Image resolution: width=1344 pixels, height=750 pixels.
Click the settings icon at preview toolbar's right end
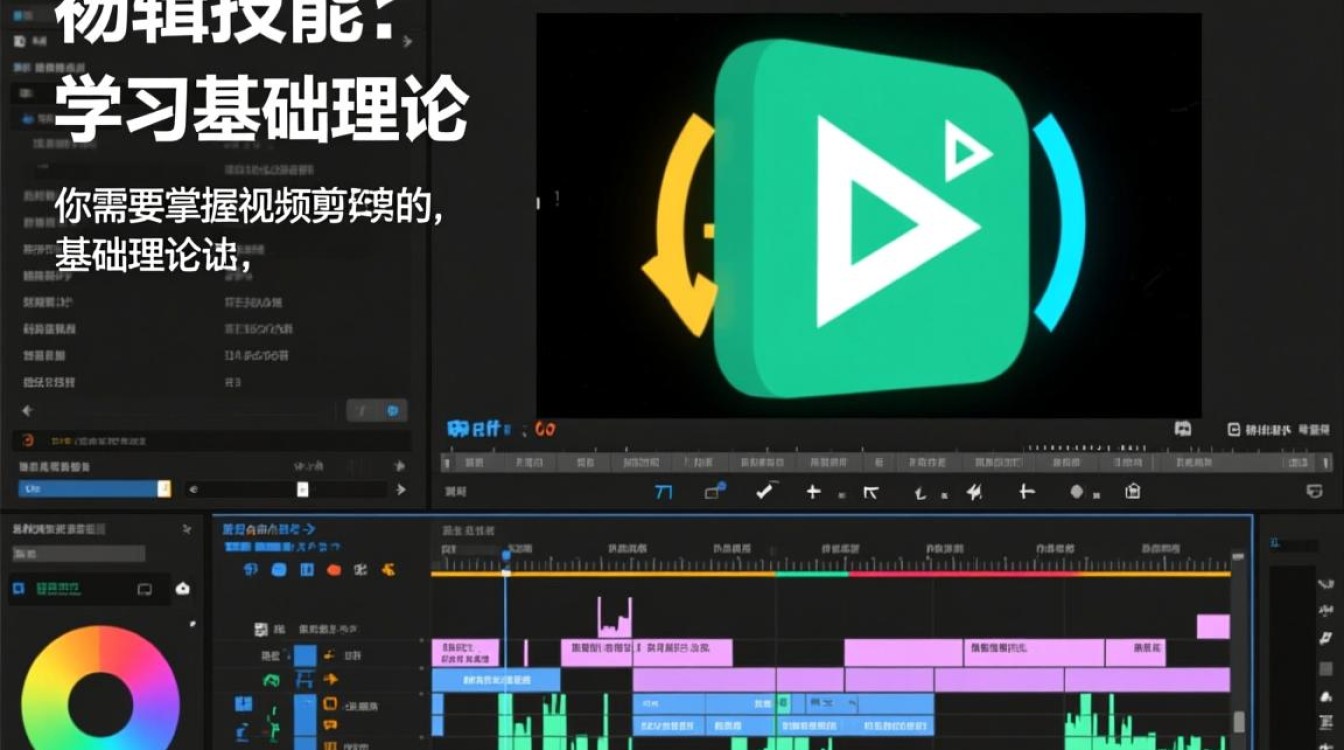tap(1315, 491)
